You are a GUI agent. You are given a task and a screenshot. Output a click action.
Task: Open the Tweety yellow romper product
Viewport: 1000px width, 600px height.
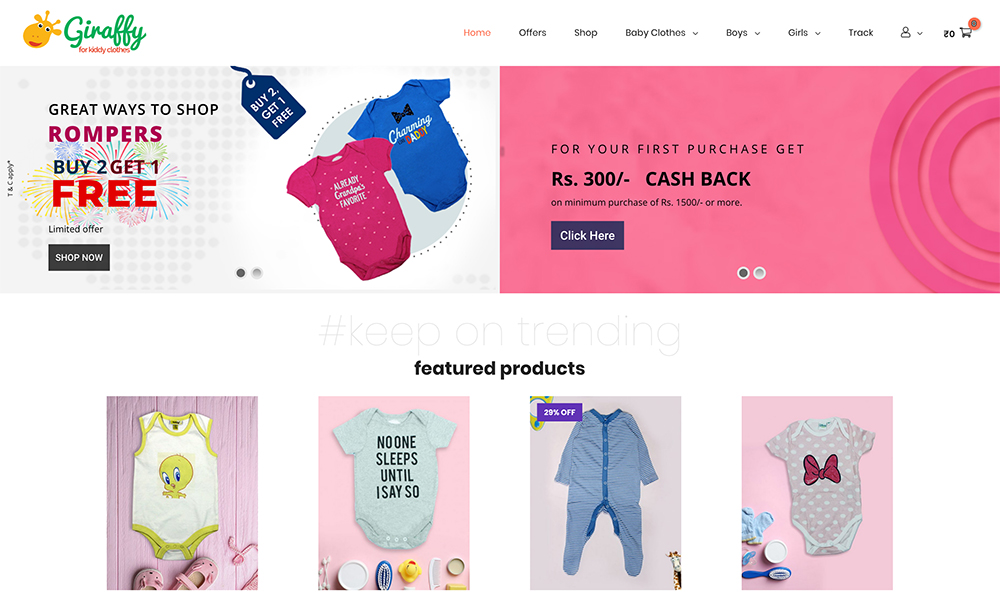(x=182, y=493)
